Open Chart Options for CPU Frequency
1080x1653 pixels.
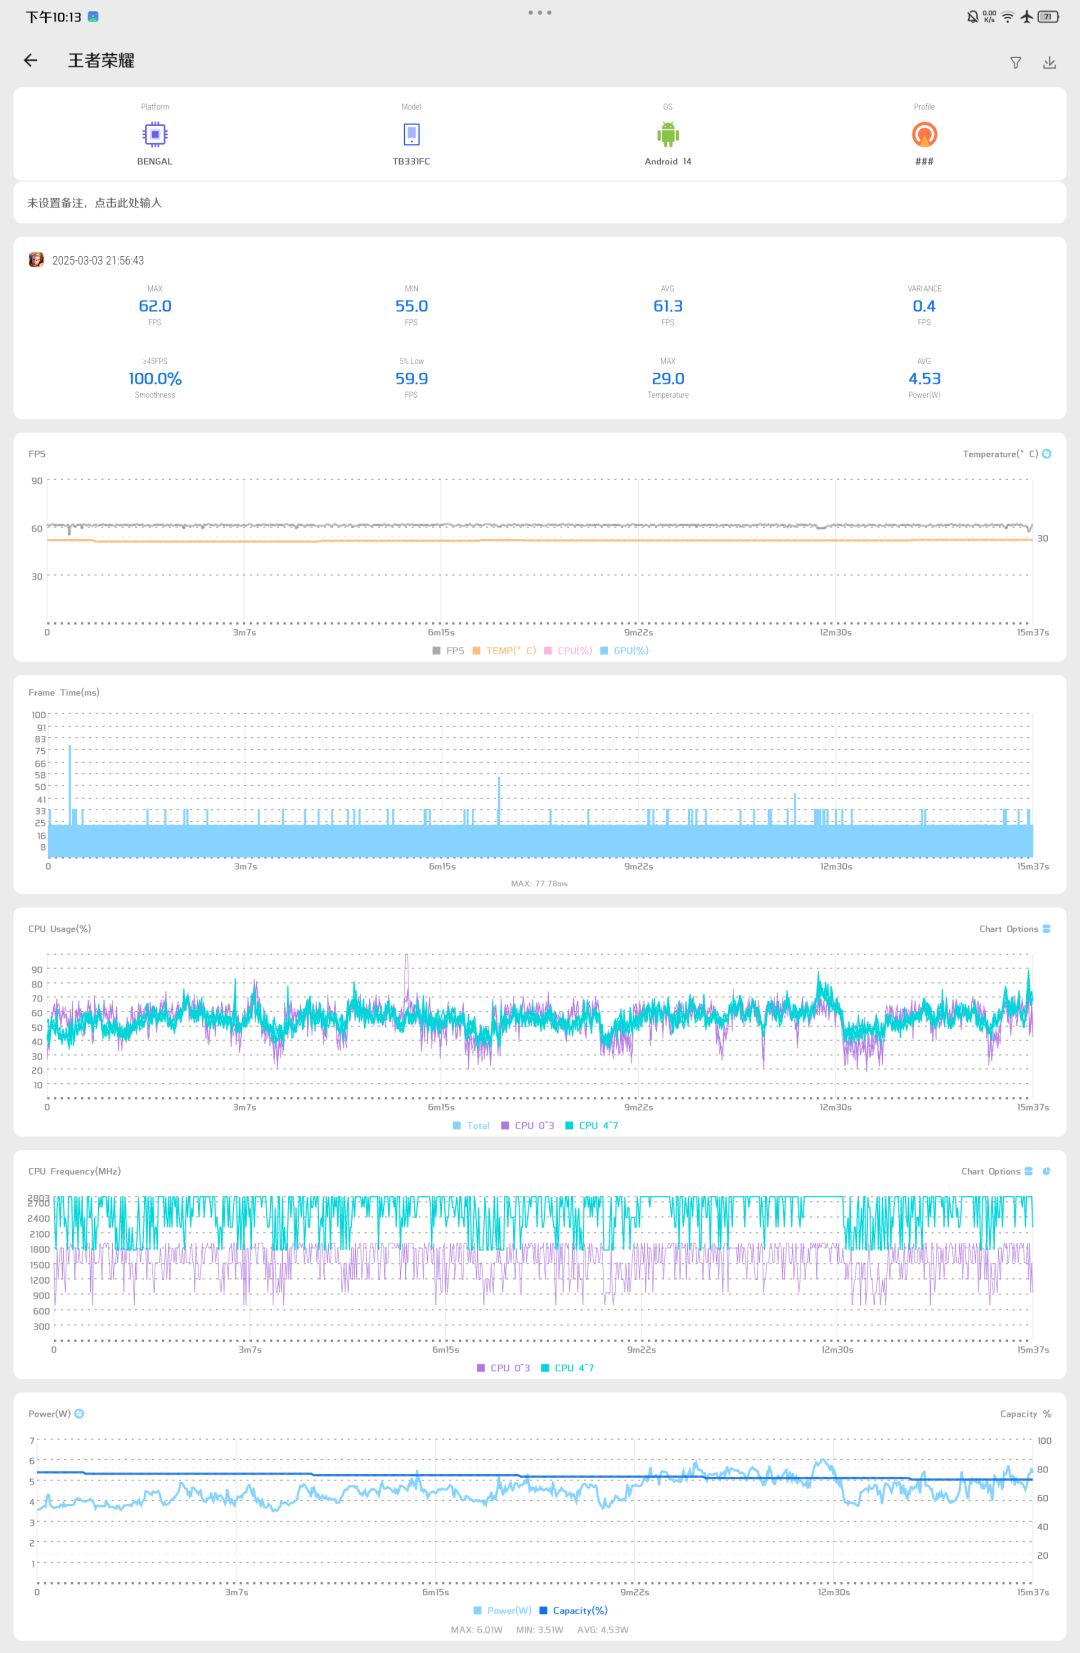click(996, 1171)
